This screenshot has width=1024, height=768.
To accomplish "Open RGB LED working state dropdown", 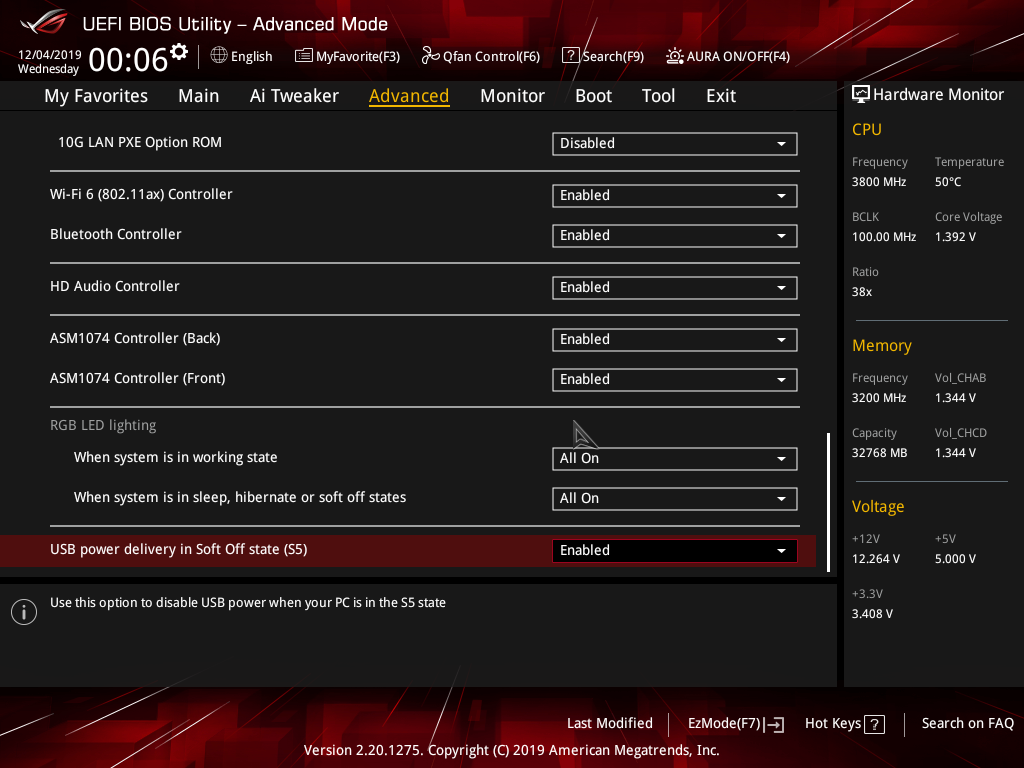I will 675,458.
